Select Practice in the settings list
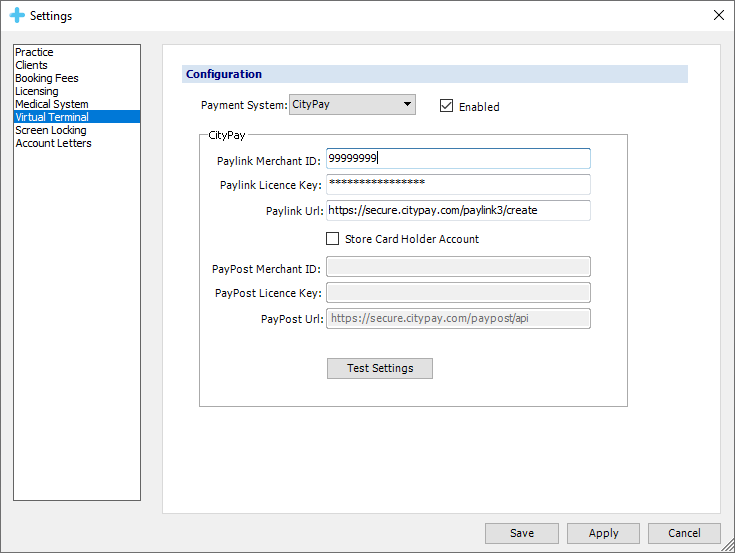 point(34,52)
